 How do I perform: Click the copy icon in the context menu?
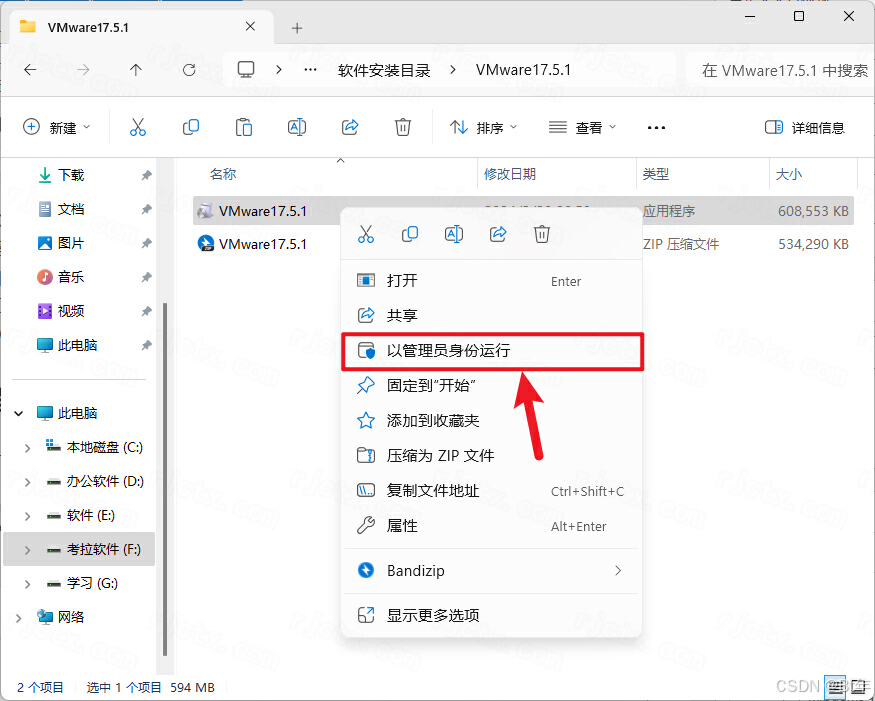tap(410, 234)
